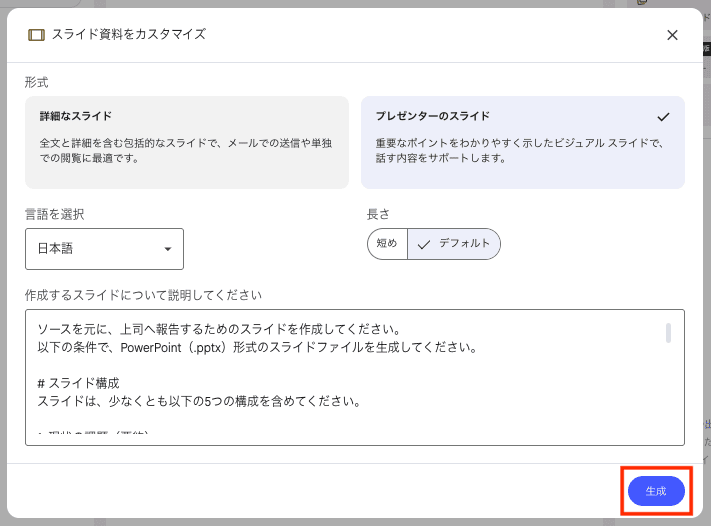
Task: Click inside the slide description text area
Action: pyautogui.click(x=355, y=377)
